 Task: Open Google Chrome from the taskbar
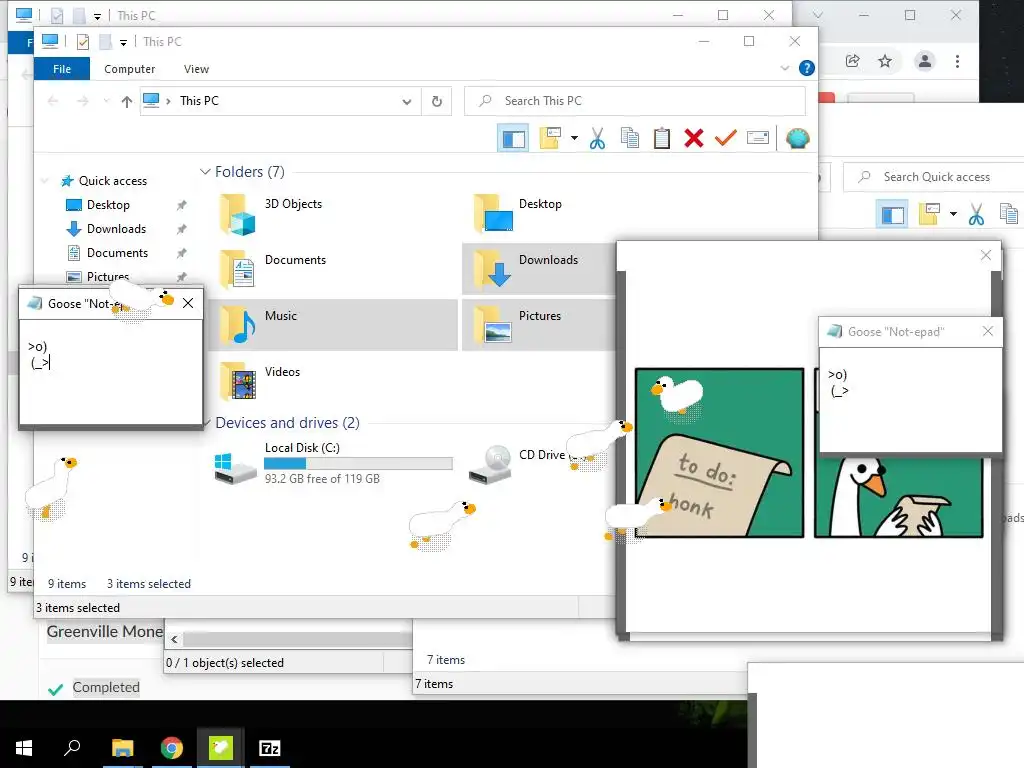tap(172, 748)
